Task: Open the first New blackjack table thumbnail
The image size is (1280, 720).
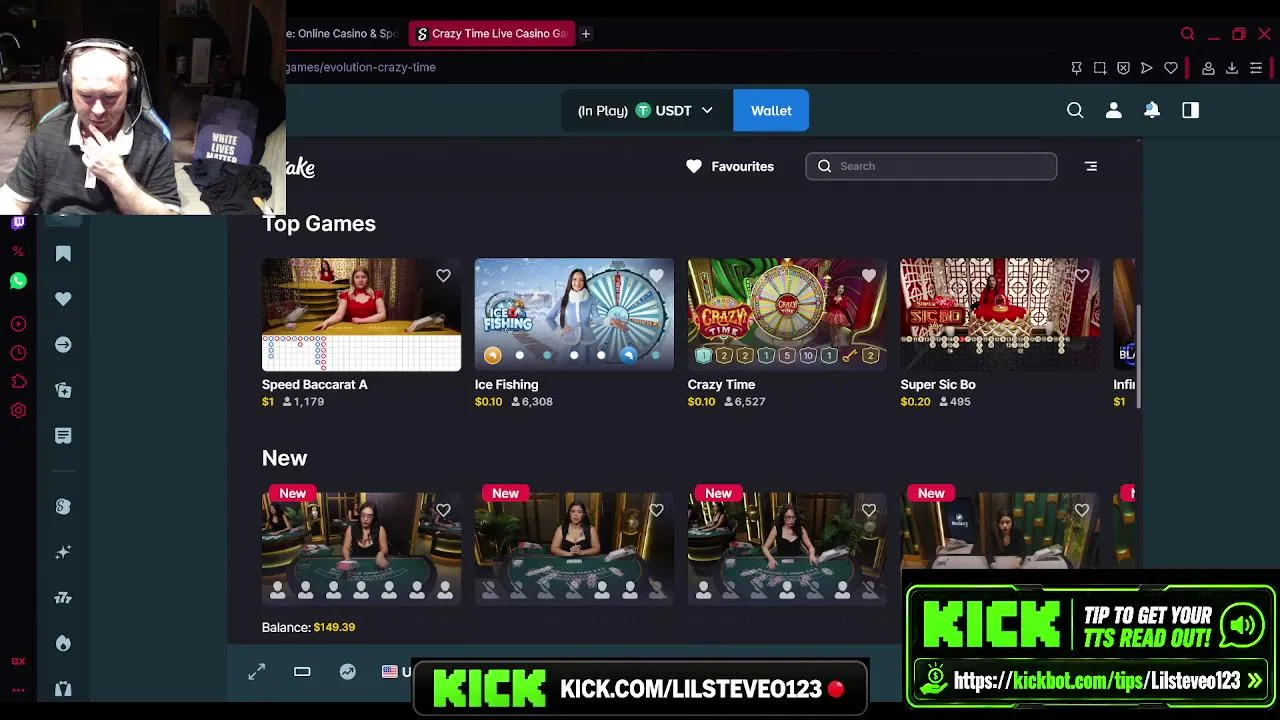Action: 361,548
